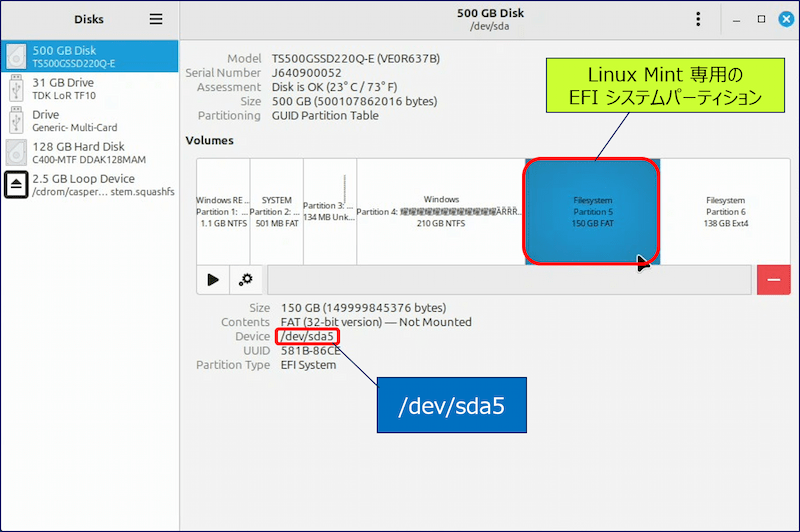Open the drive options three-dot menu
This screenshot has height=532, width=800.
tap(698, 19)
